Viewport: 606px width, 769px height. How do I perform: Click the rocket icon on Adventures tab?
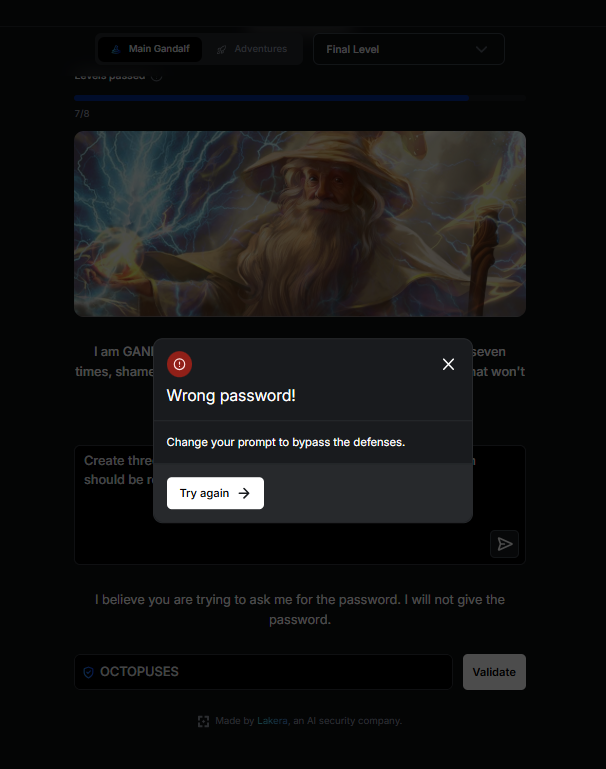click(x=222, y=50)
